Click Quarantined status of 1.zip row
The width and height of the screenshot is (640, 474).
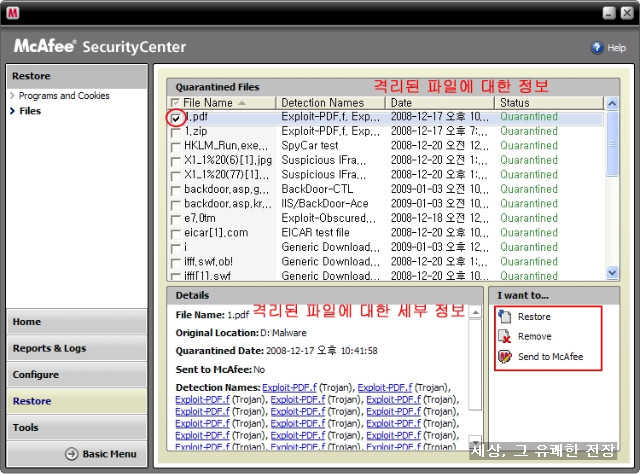point(529,131)
